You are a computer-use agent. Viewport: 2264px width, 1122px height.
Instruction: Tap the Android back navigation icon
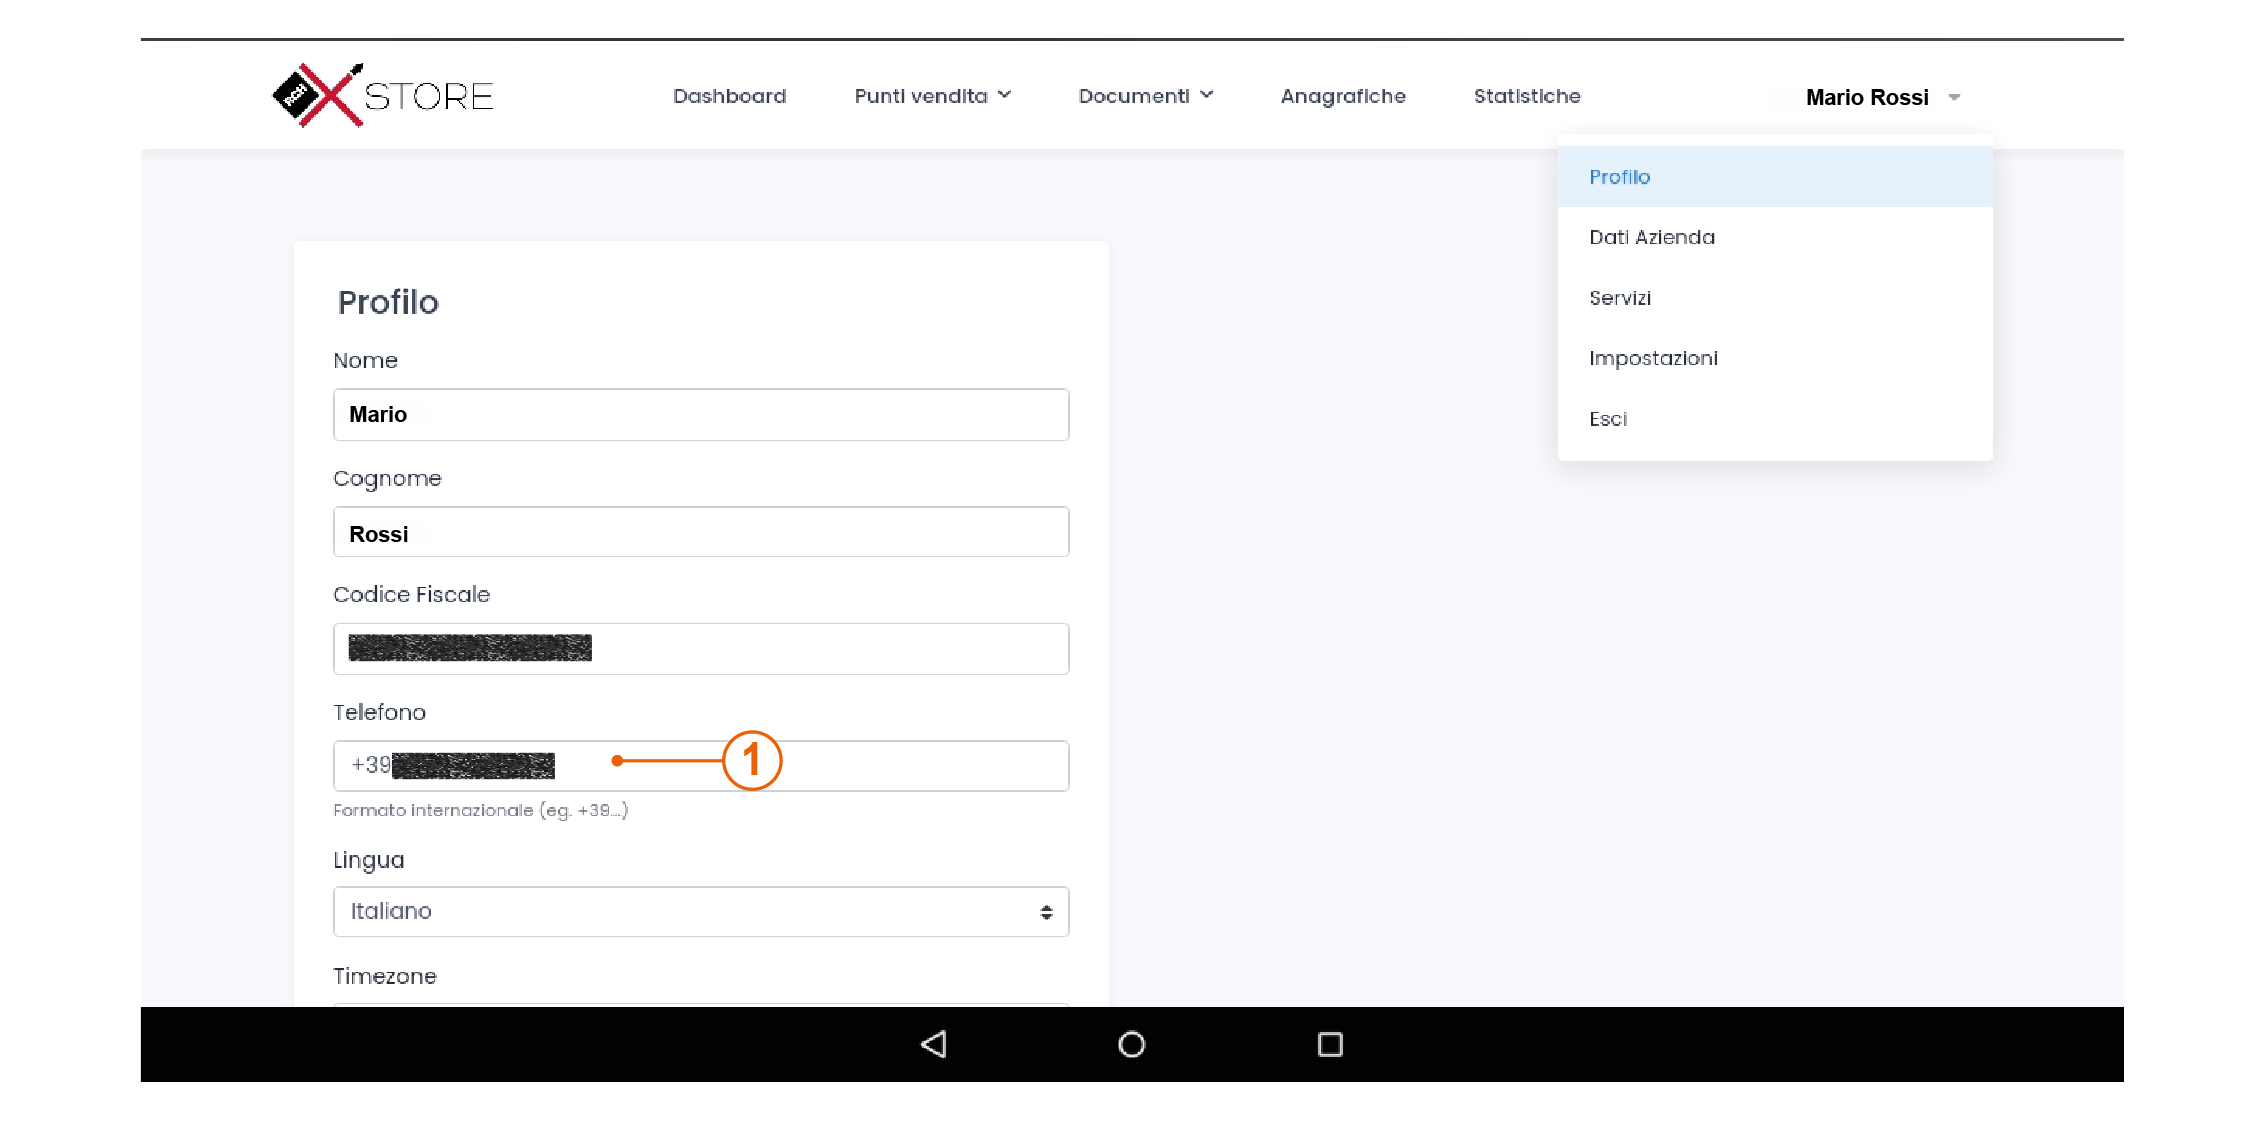933,1044
